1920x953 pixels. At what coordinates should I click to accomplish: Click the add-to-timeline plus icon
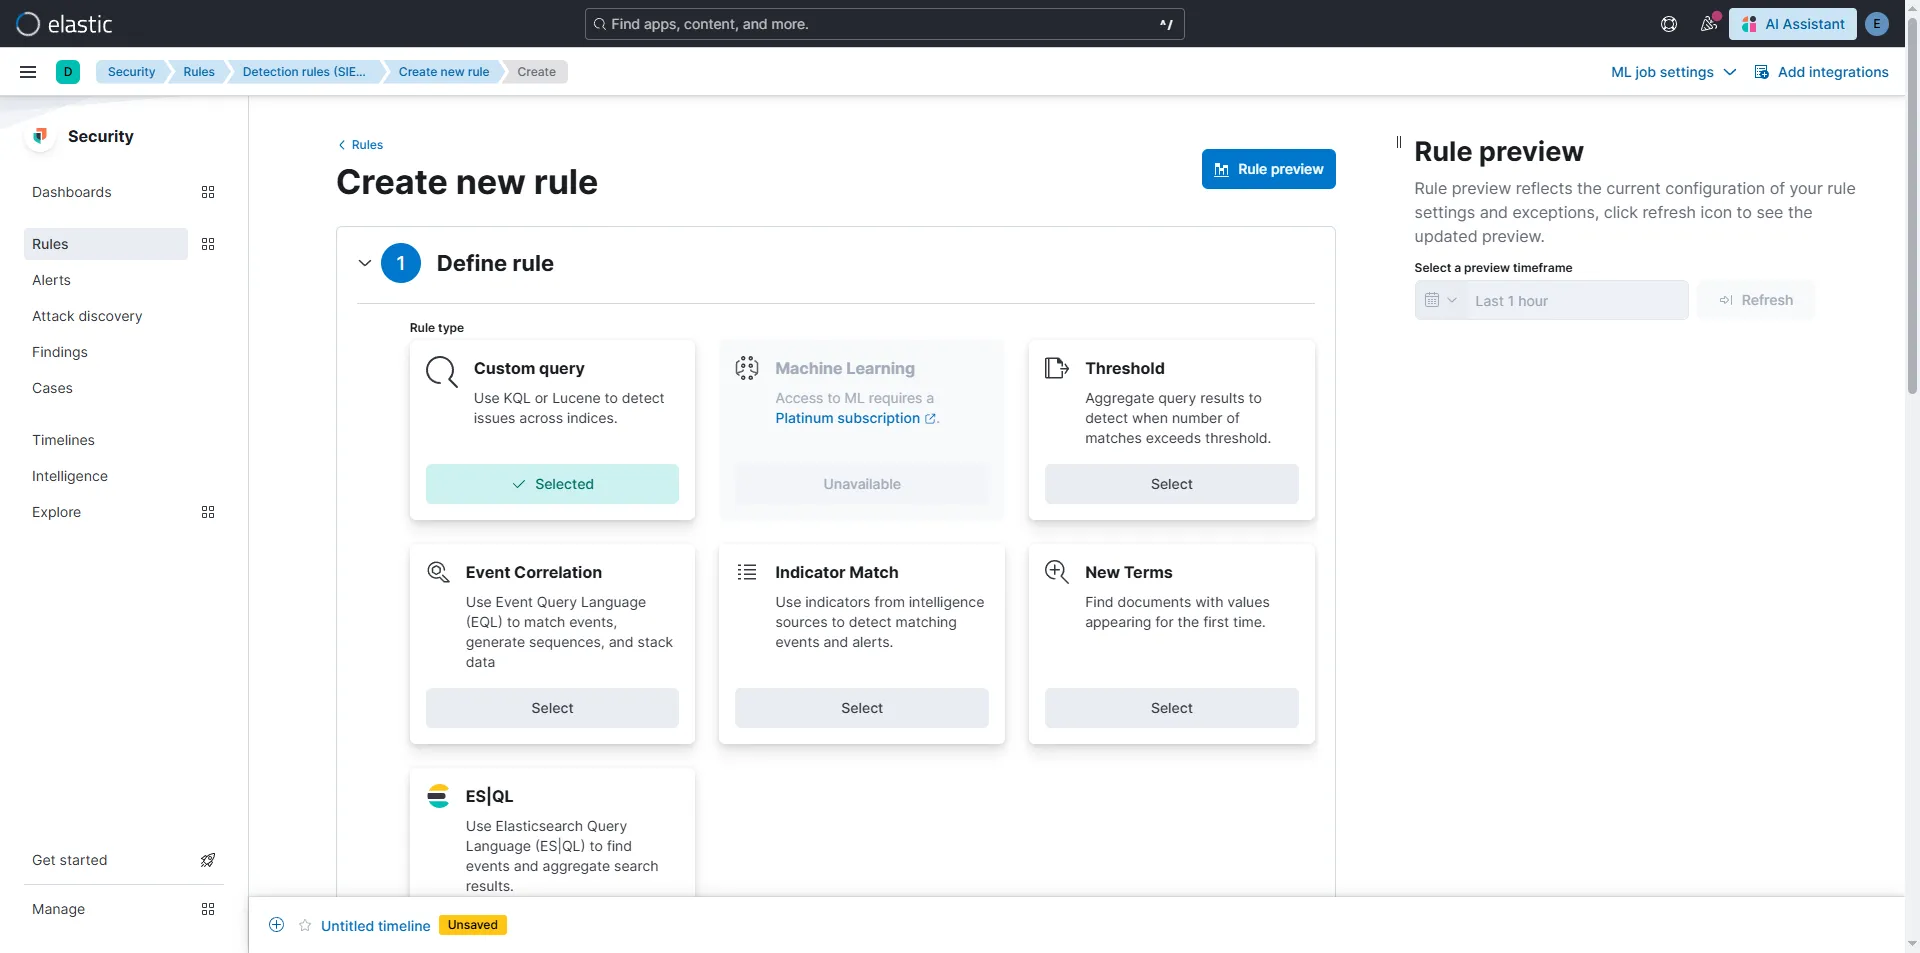click(x=277, y=925)
